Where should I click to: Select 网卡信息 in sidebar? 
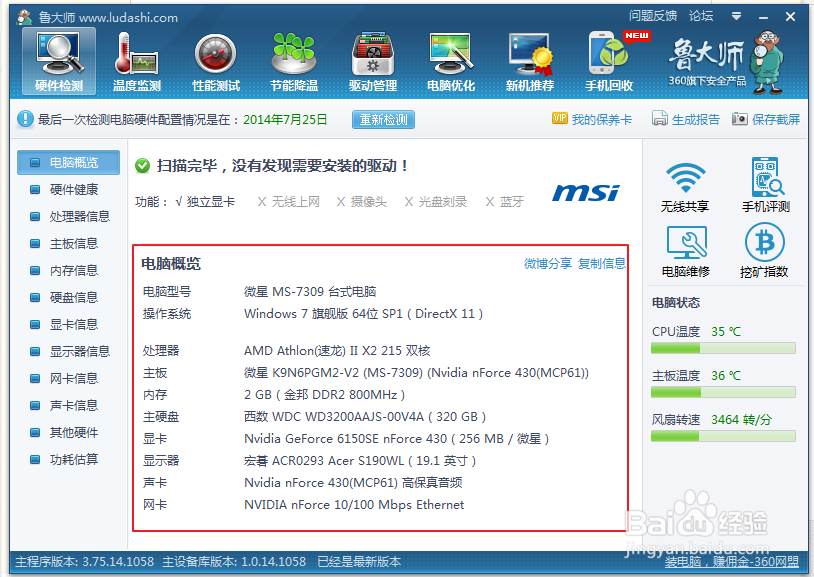coord(69,379)
